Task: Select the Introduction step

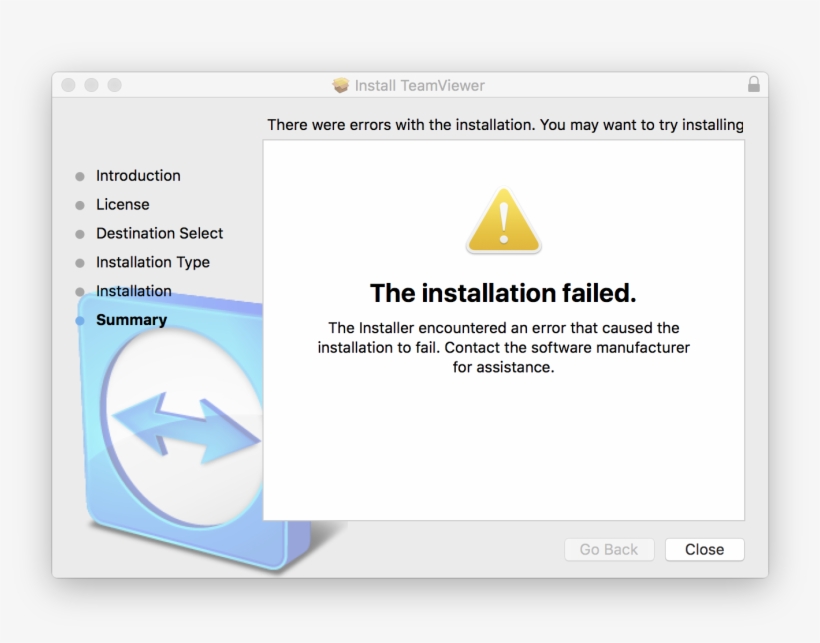Action: [138, 176]
